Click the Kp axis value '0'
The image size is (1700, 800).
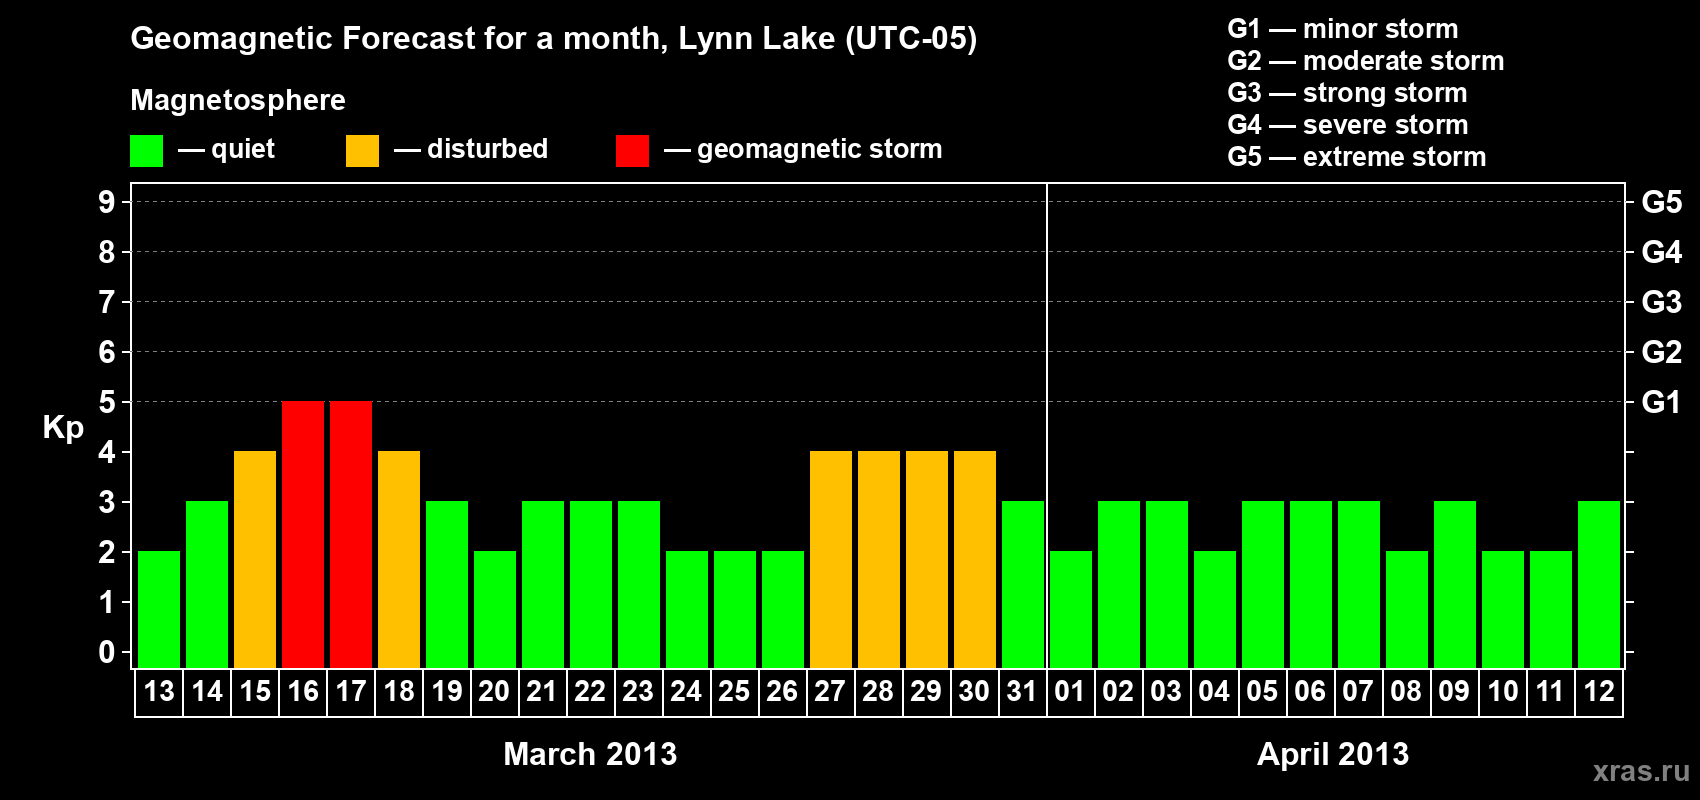tap(107, 652)
